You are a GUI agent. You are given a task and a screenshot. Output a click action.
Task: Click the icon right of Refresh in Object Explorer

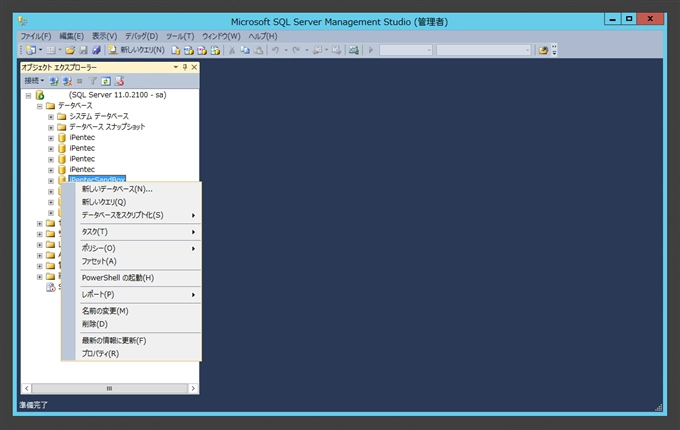119,81
